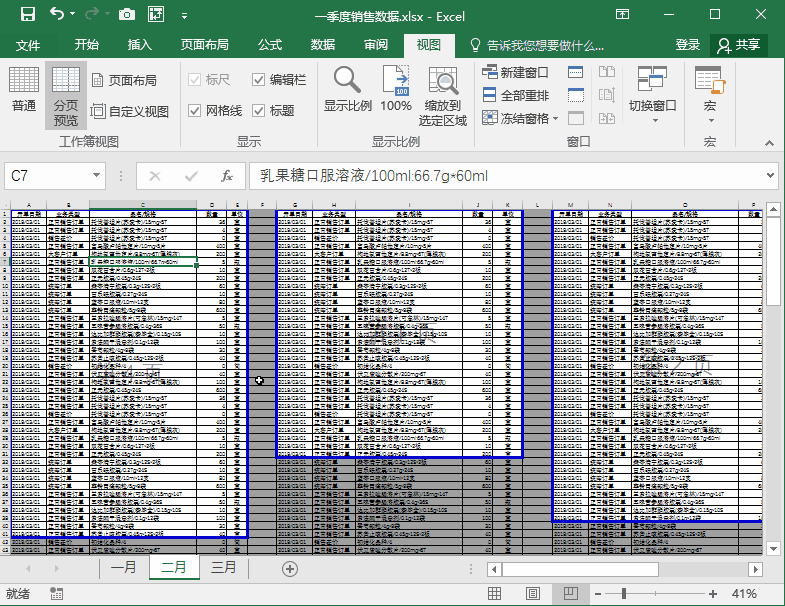This screenshot has width=785, height=606.
Task: Open the 数据 ribbon tab
Action: (x=322, y=45)
